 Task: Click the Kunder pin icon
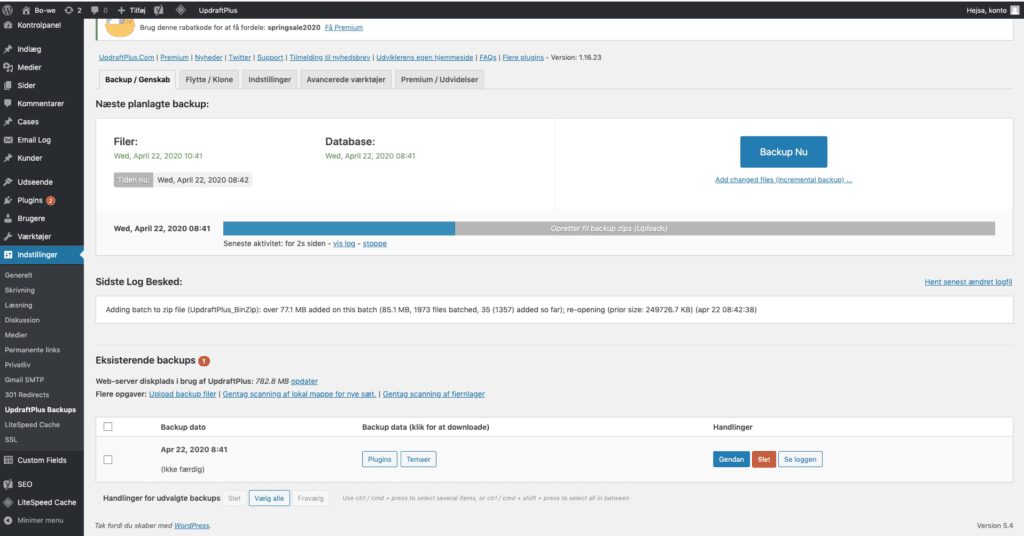pos(8,158)
